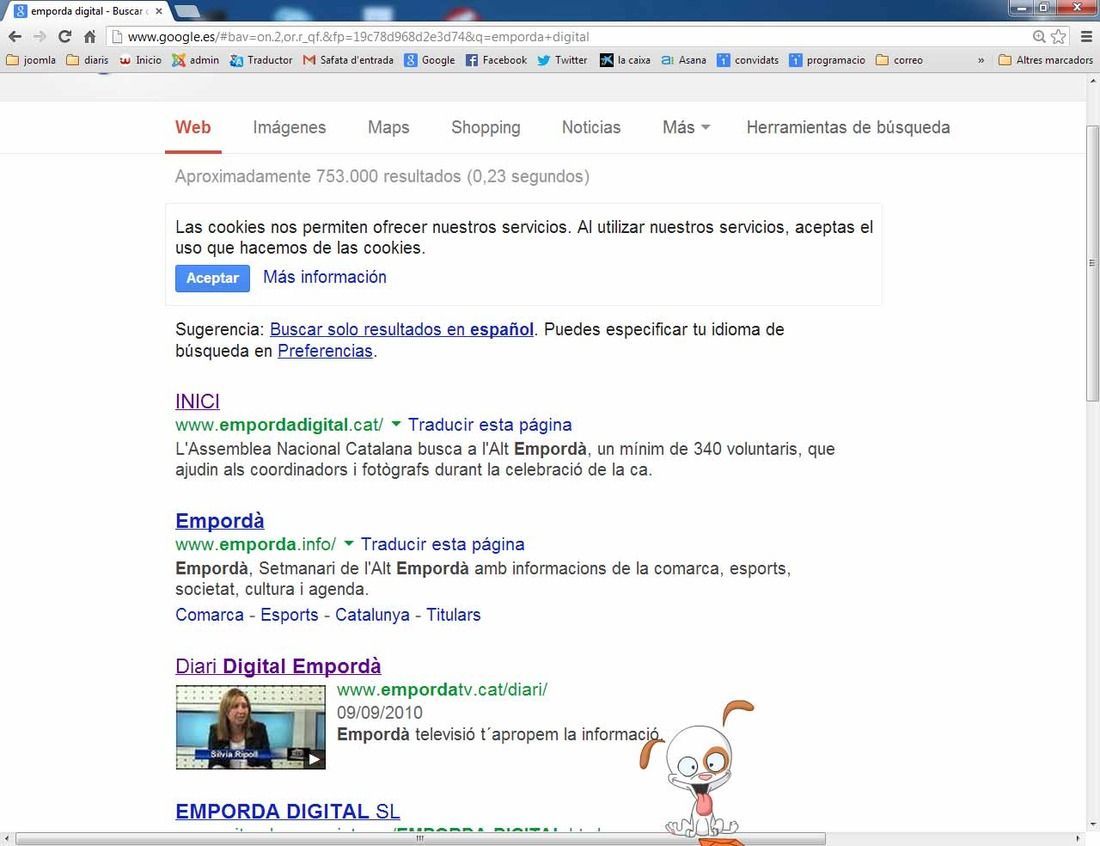Open the Altres marcadors folder
The image size is (1100, 846).
pyautogui.click(x=1046, y=60)
